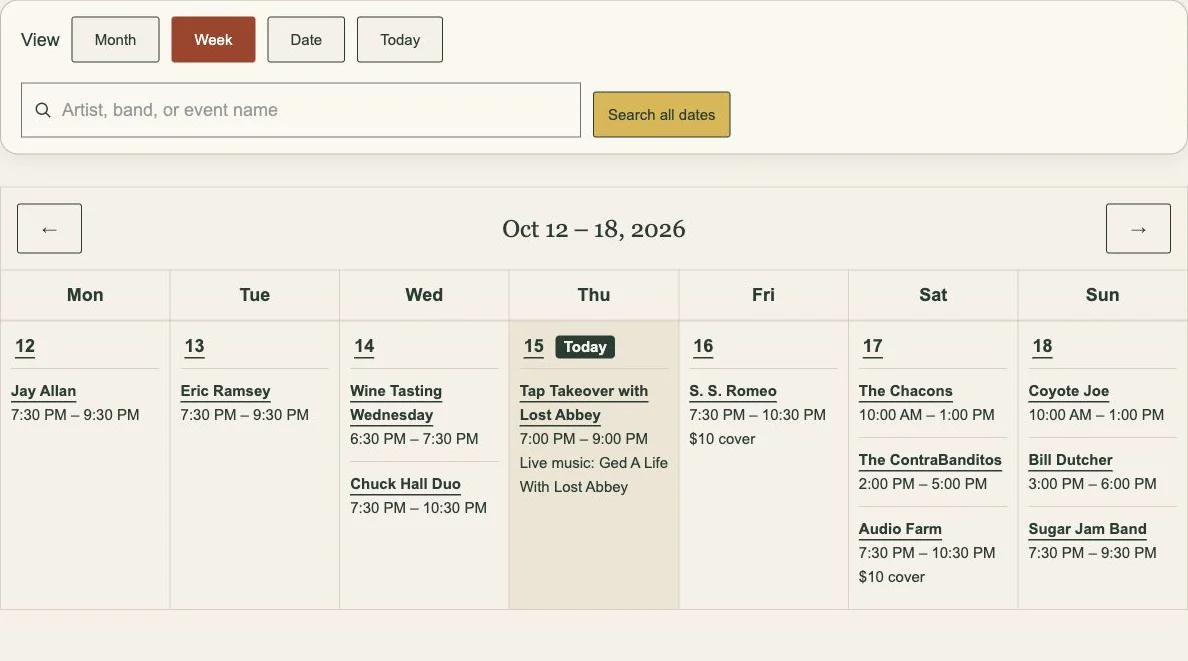Click the Fri column header
Screen dimensions: 1188x661
[x=764, y=295]
